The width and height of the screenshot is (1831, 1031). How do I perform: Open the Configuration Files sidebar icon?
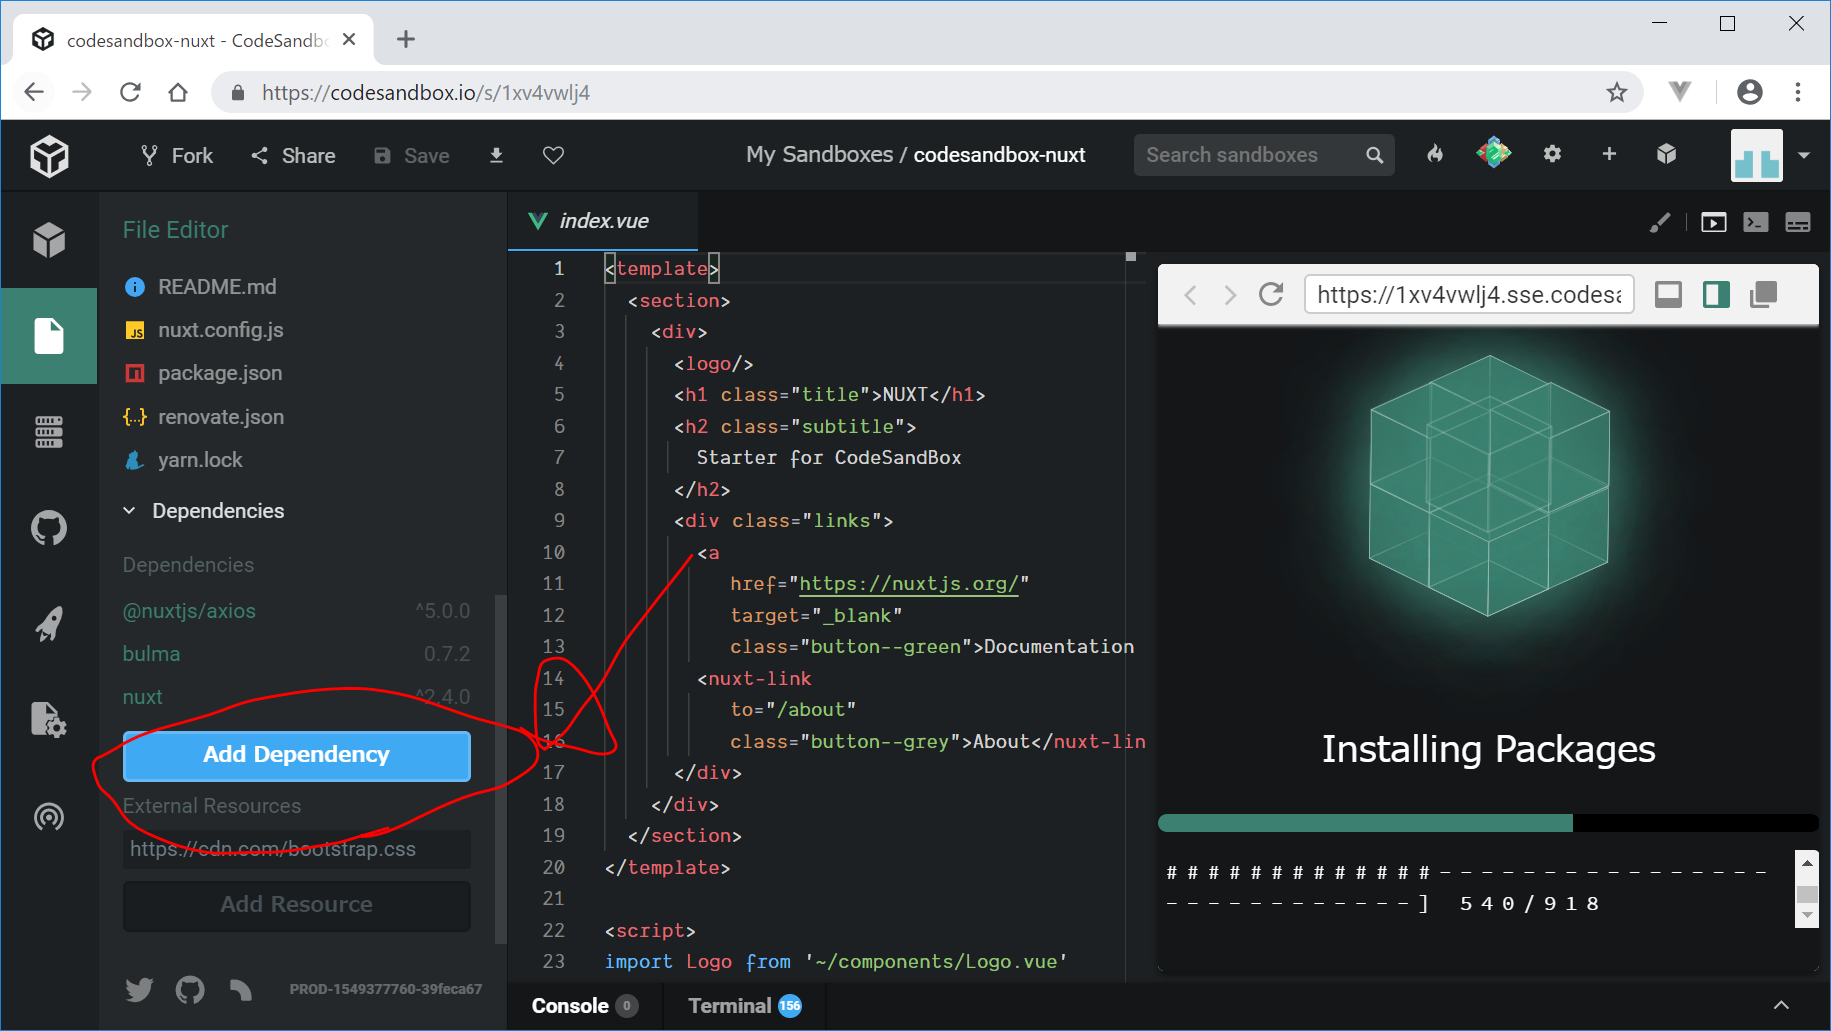pyautogui.click(x=48, y=720)
